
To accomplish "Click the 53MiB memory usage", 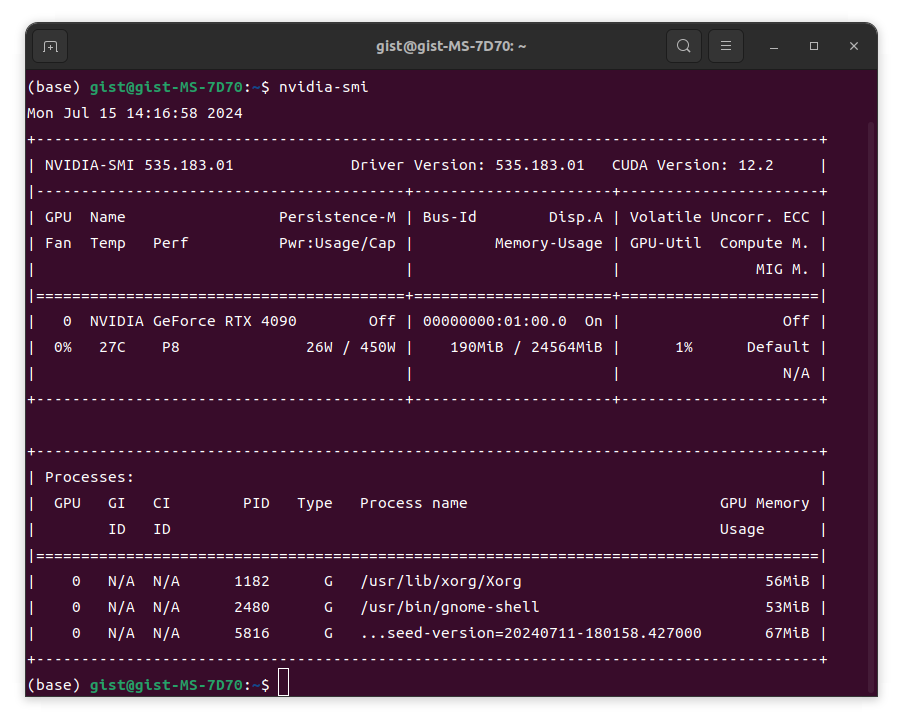I will pyautogui.click(x=787, y=607).
